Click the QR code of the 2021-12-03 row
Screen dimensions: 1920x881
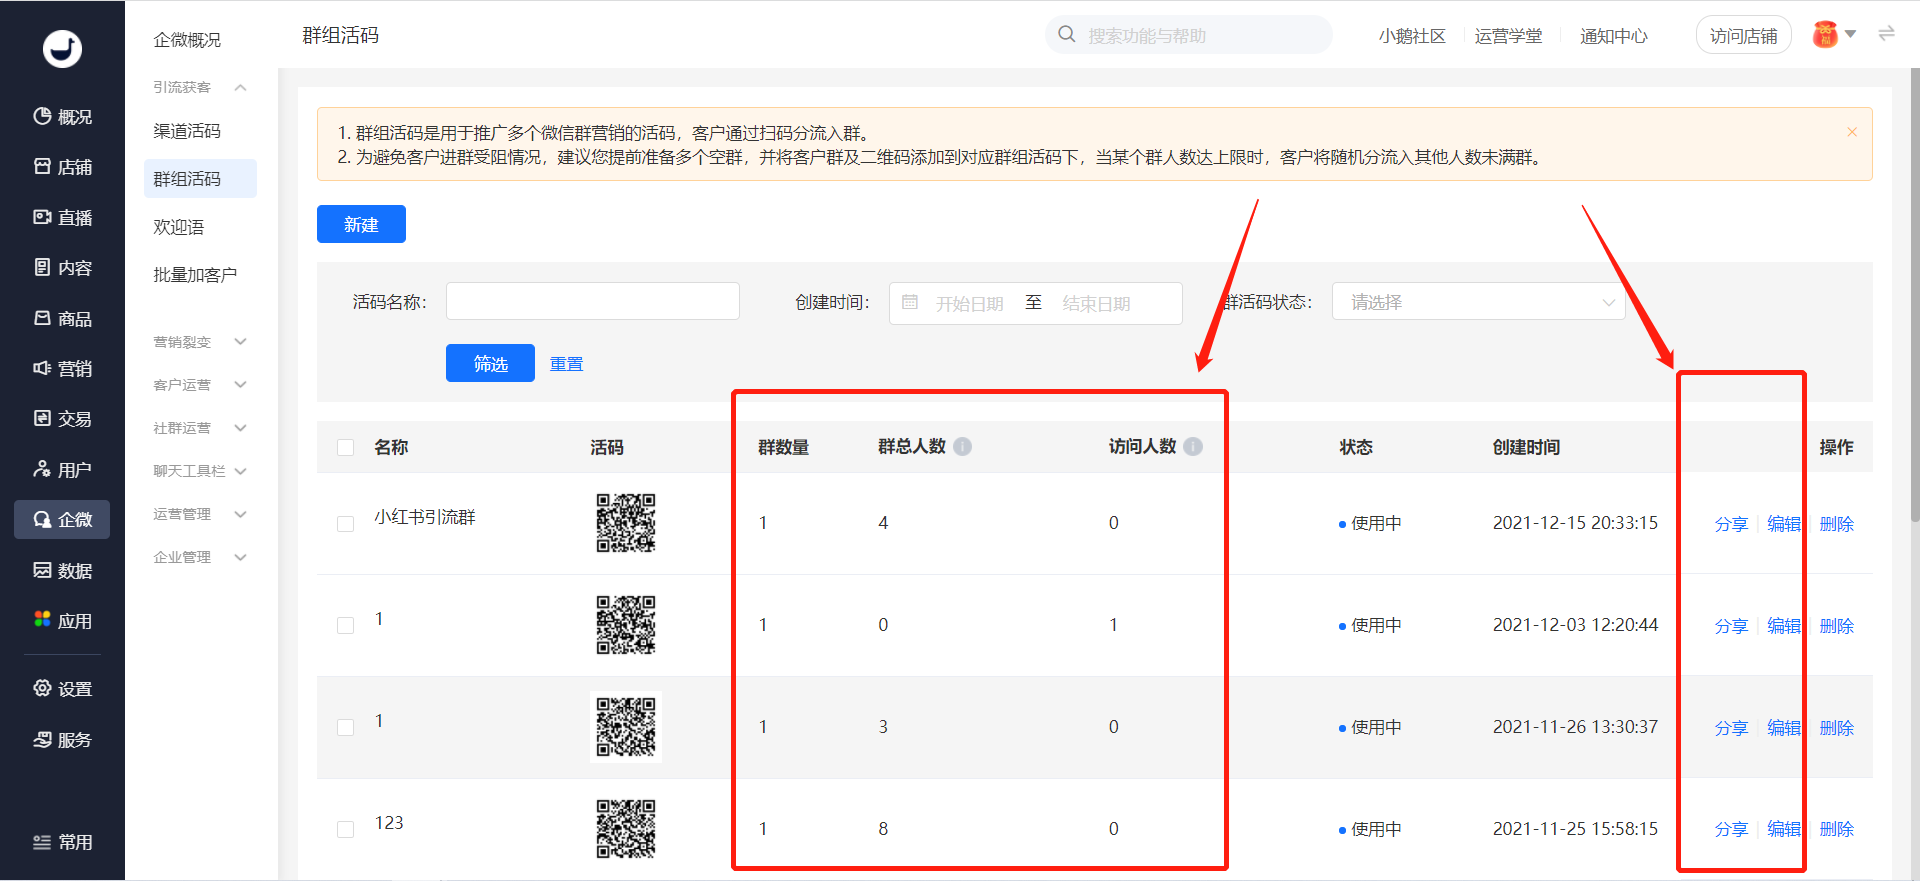(626, 625)
